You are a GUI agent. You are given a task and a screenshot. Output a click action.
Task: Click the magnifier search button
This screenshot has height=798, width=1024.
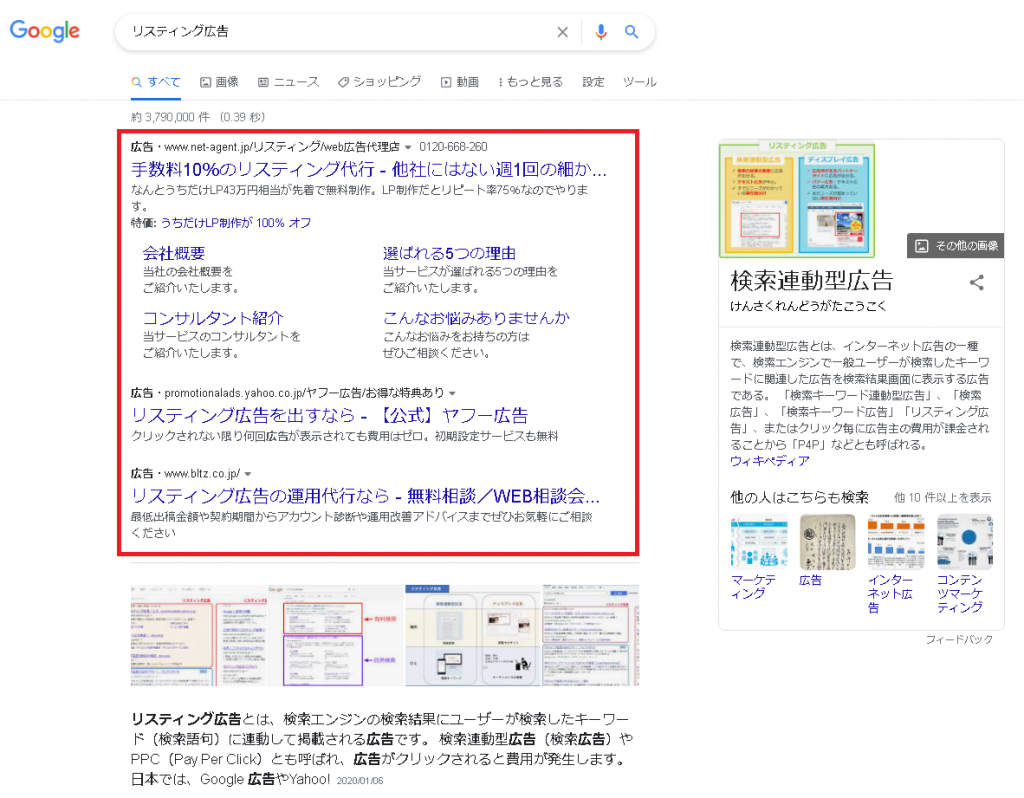(x=632, y=31)
